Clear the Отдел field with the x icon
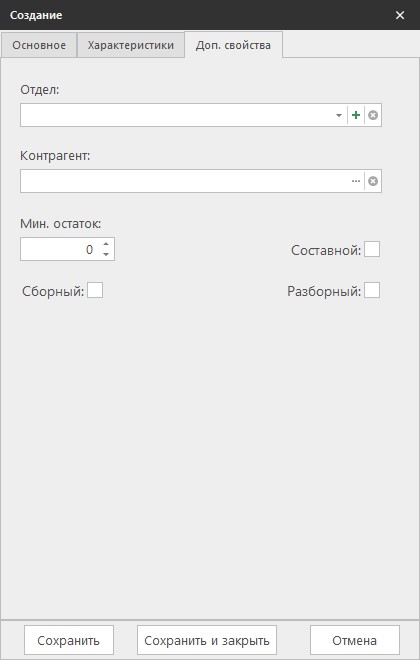Image resolution: width=420 pixels, height=660 pixels. [373, 115]
